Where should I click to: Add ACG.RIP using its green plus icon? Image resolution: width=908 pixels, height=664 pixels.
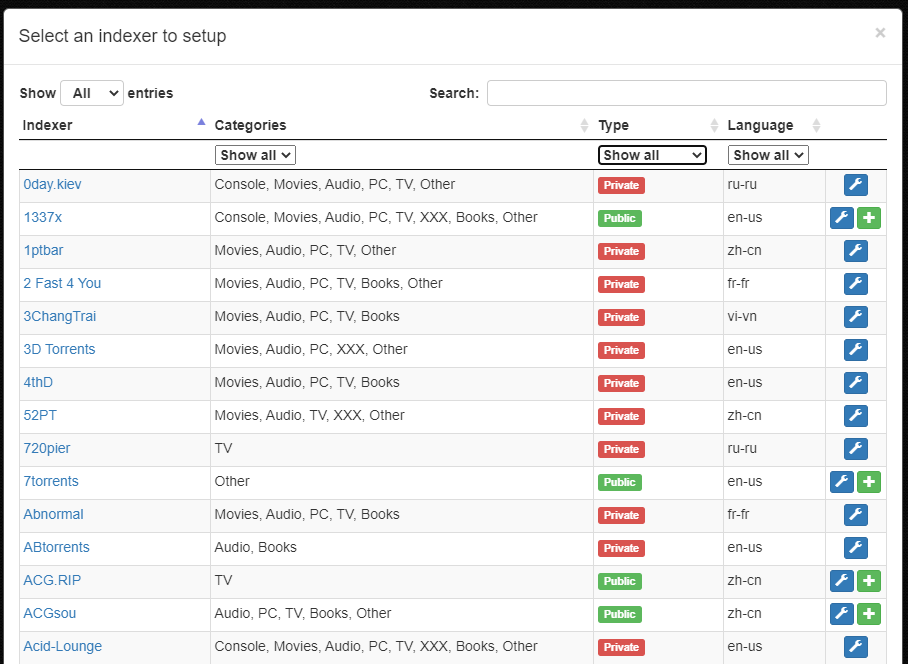coord(868,580)
